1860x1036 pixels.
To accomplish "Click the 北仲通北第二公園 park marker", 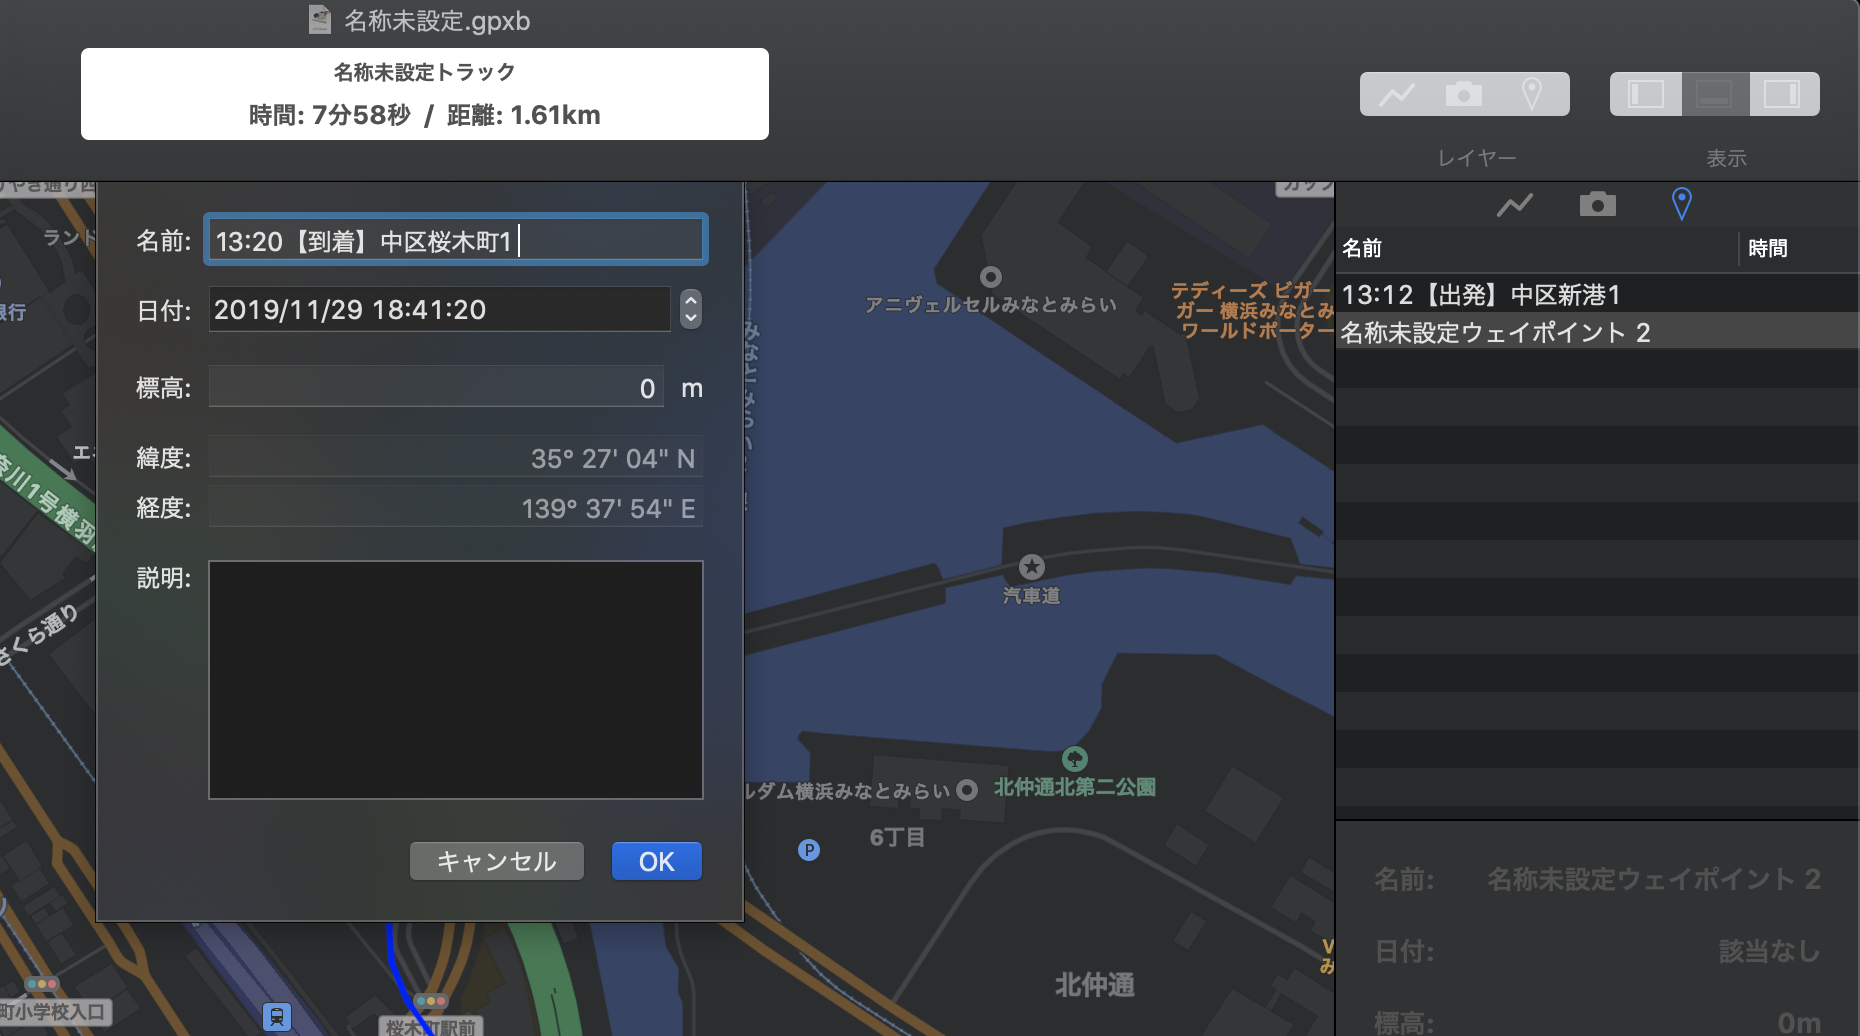I will pos(1075,758).
